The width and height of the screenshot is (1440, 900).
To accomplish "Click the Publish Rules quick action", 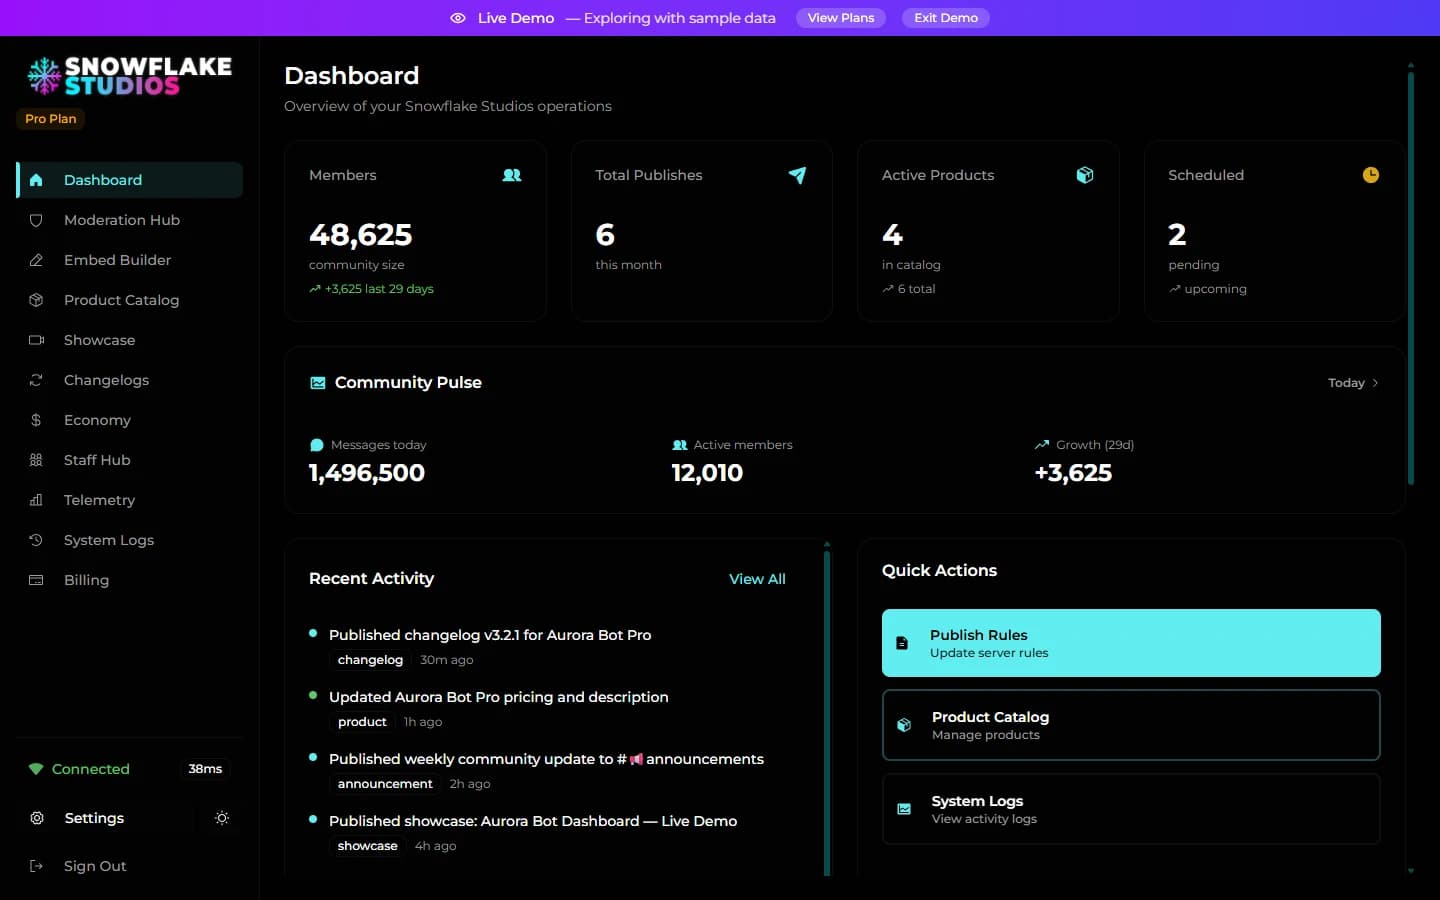I will pyautogui.click(x=1131, y=643).
